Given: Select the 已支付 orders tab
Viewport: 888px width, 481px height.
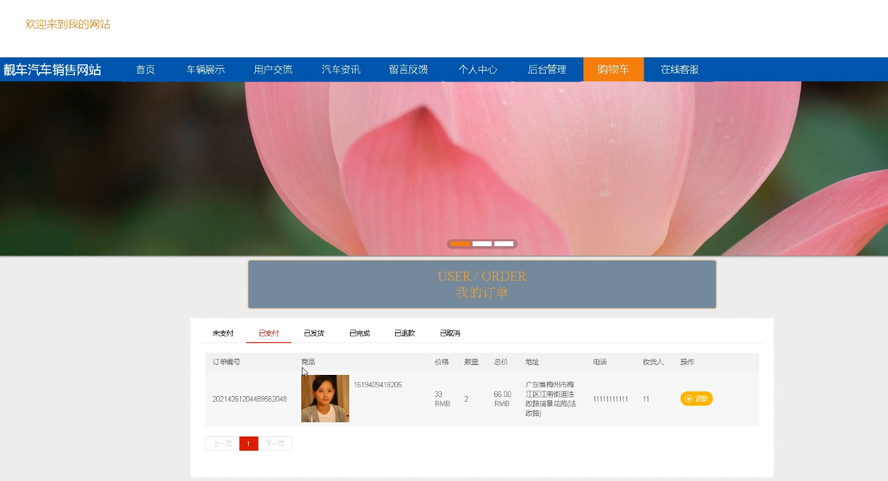Looking at the screenshot, I should point(269,333).
